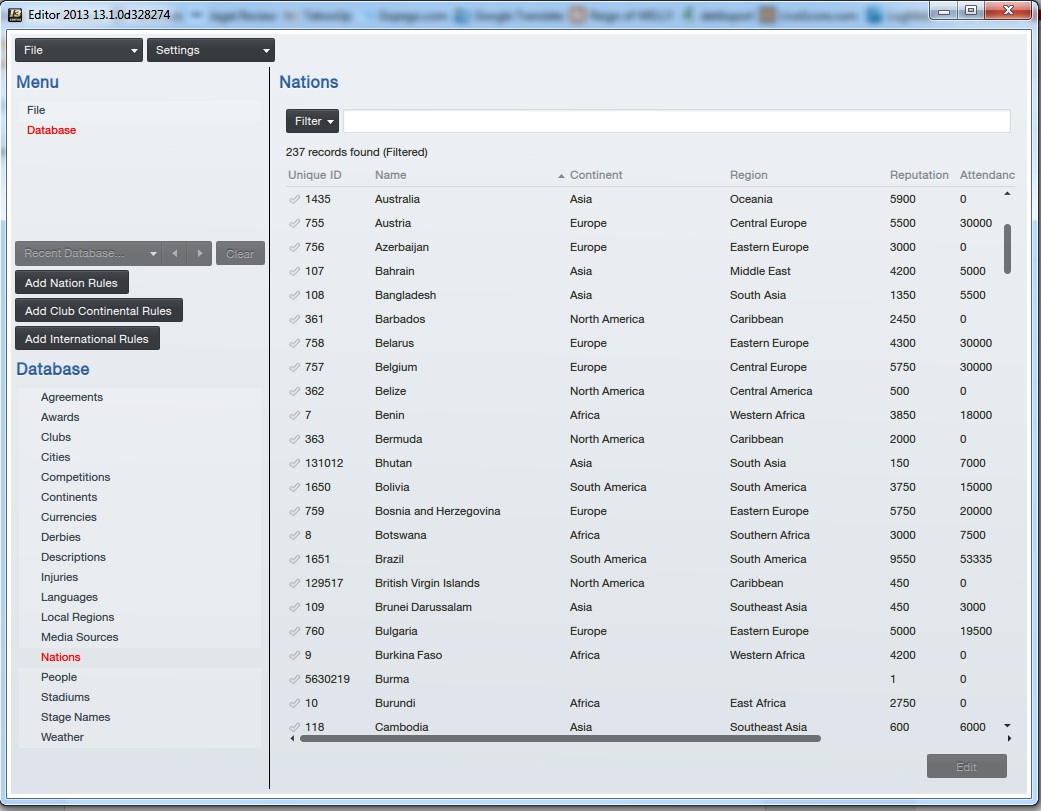Click the link icon next to British Virgin Islands
The height and width of the screenshot is (811, 1041).
294,583
